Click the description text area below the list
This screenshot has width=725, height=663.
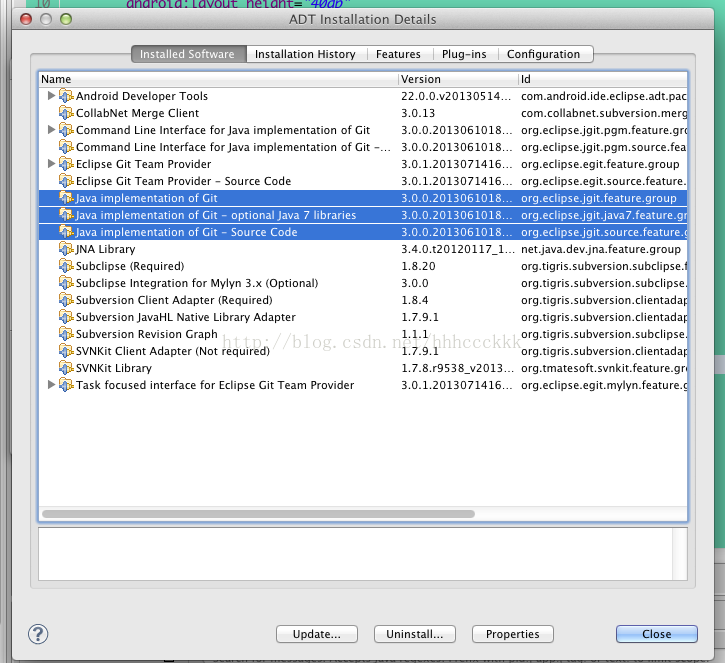(x=362, y=553)
